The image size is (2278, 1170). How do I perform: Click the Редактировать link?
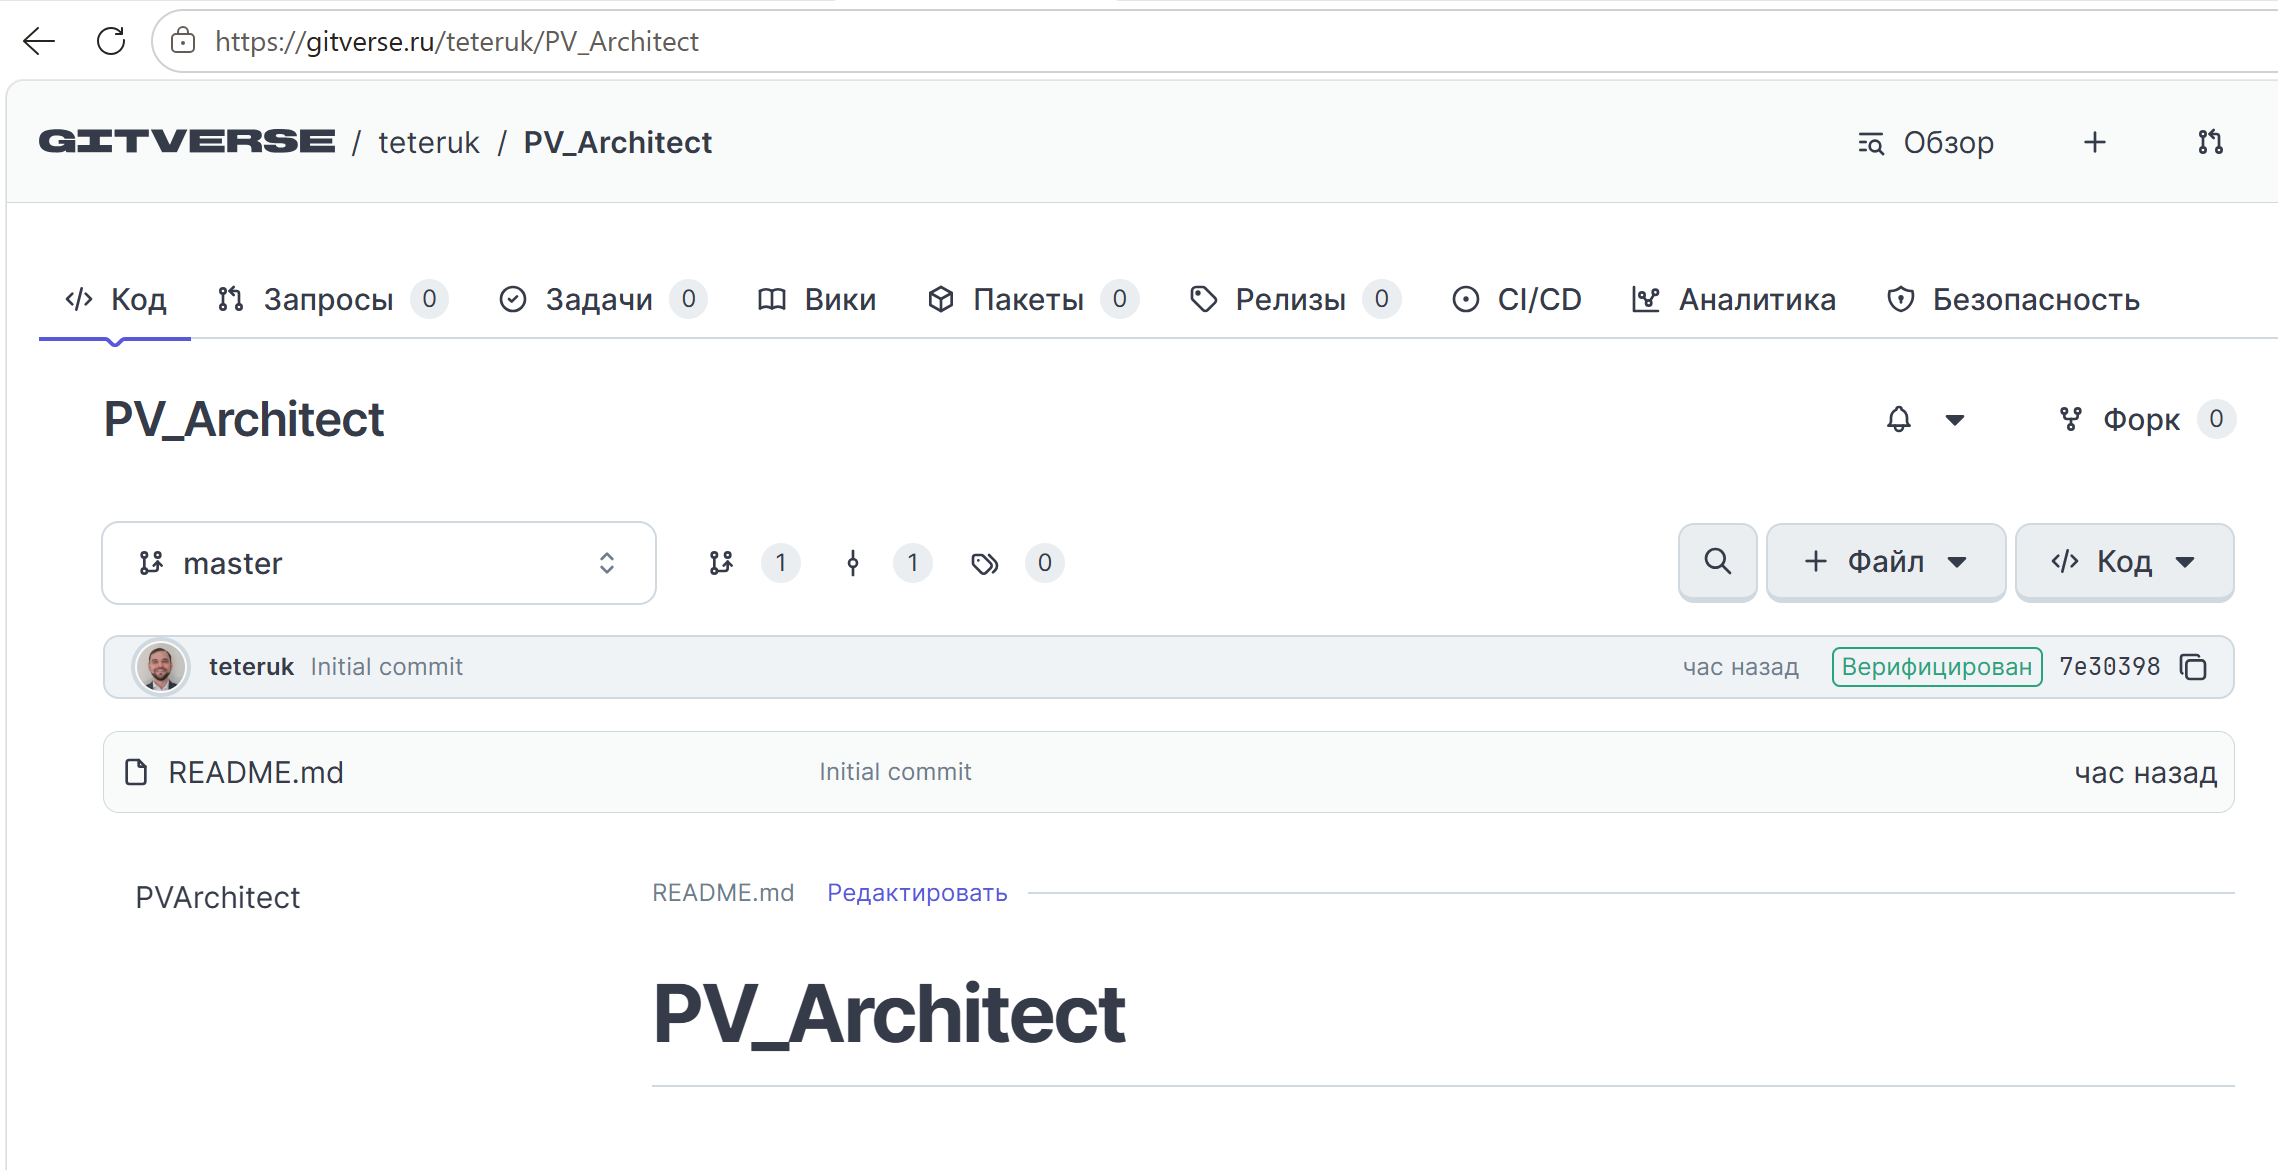917,893
